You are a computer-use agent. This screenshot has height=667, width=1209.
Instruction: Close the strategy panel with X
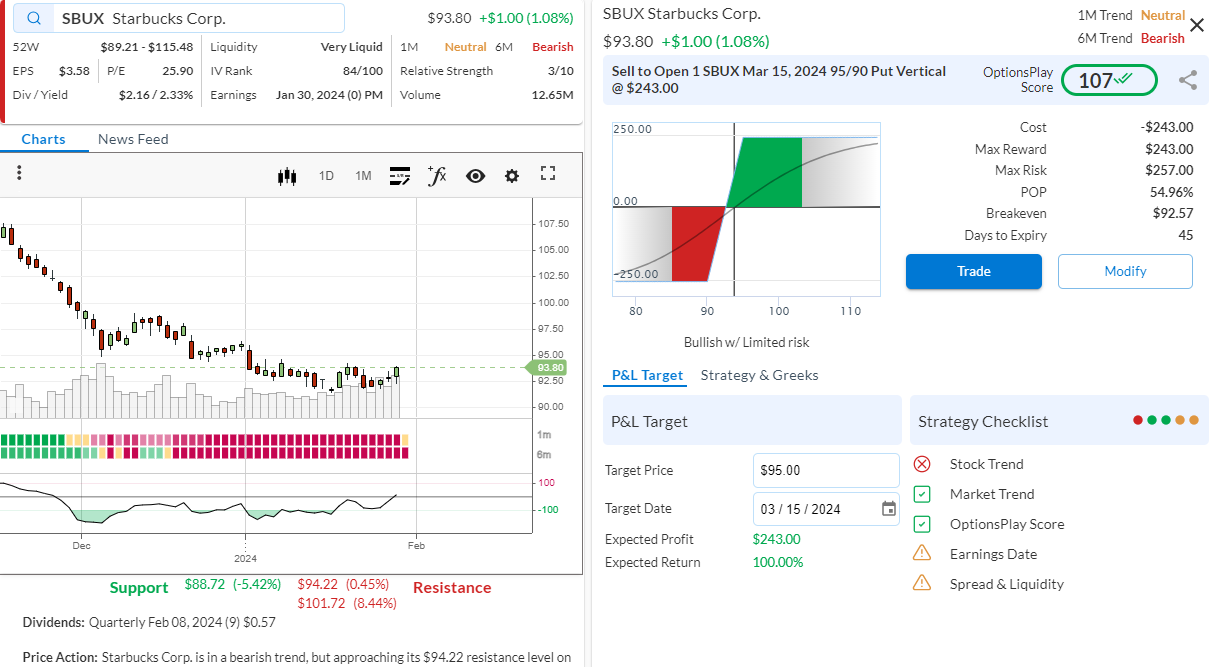[1196, 25]
